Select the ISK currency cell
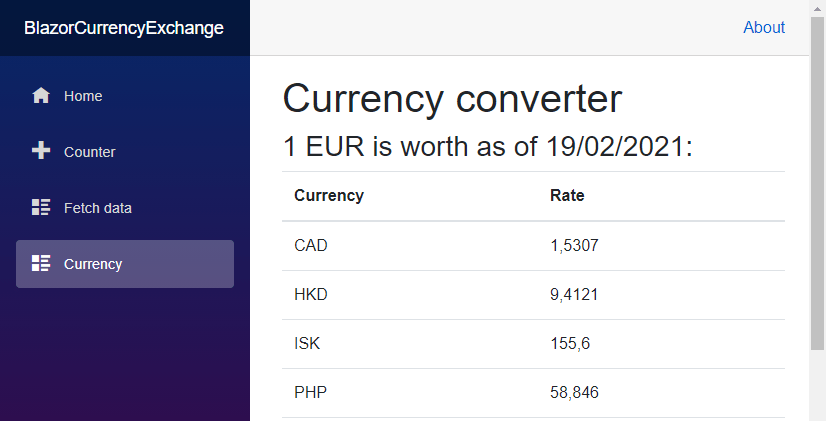This screenshot has height=421, width=826. tap(308, 343)
